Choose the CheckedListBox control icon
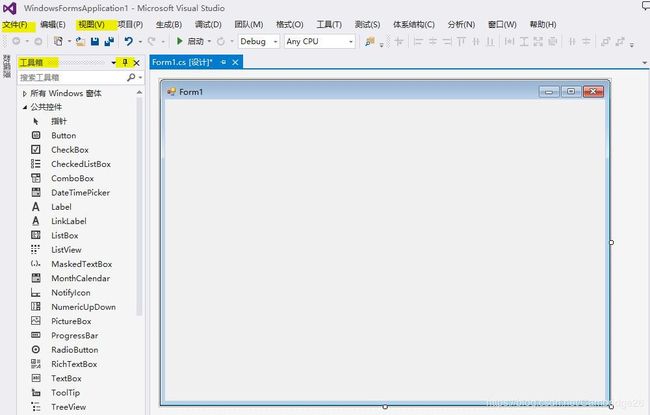 (x=36, y=164)
